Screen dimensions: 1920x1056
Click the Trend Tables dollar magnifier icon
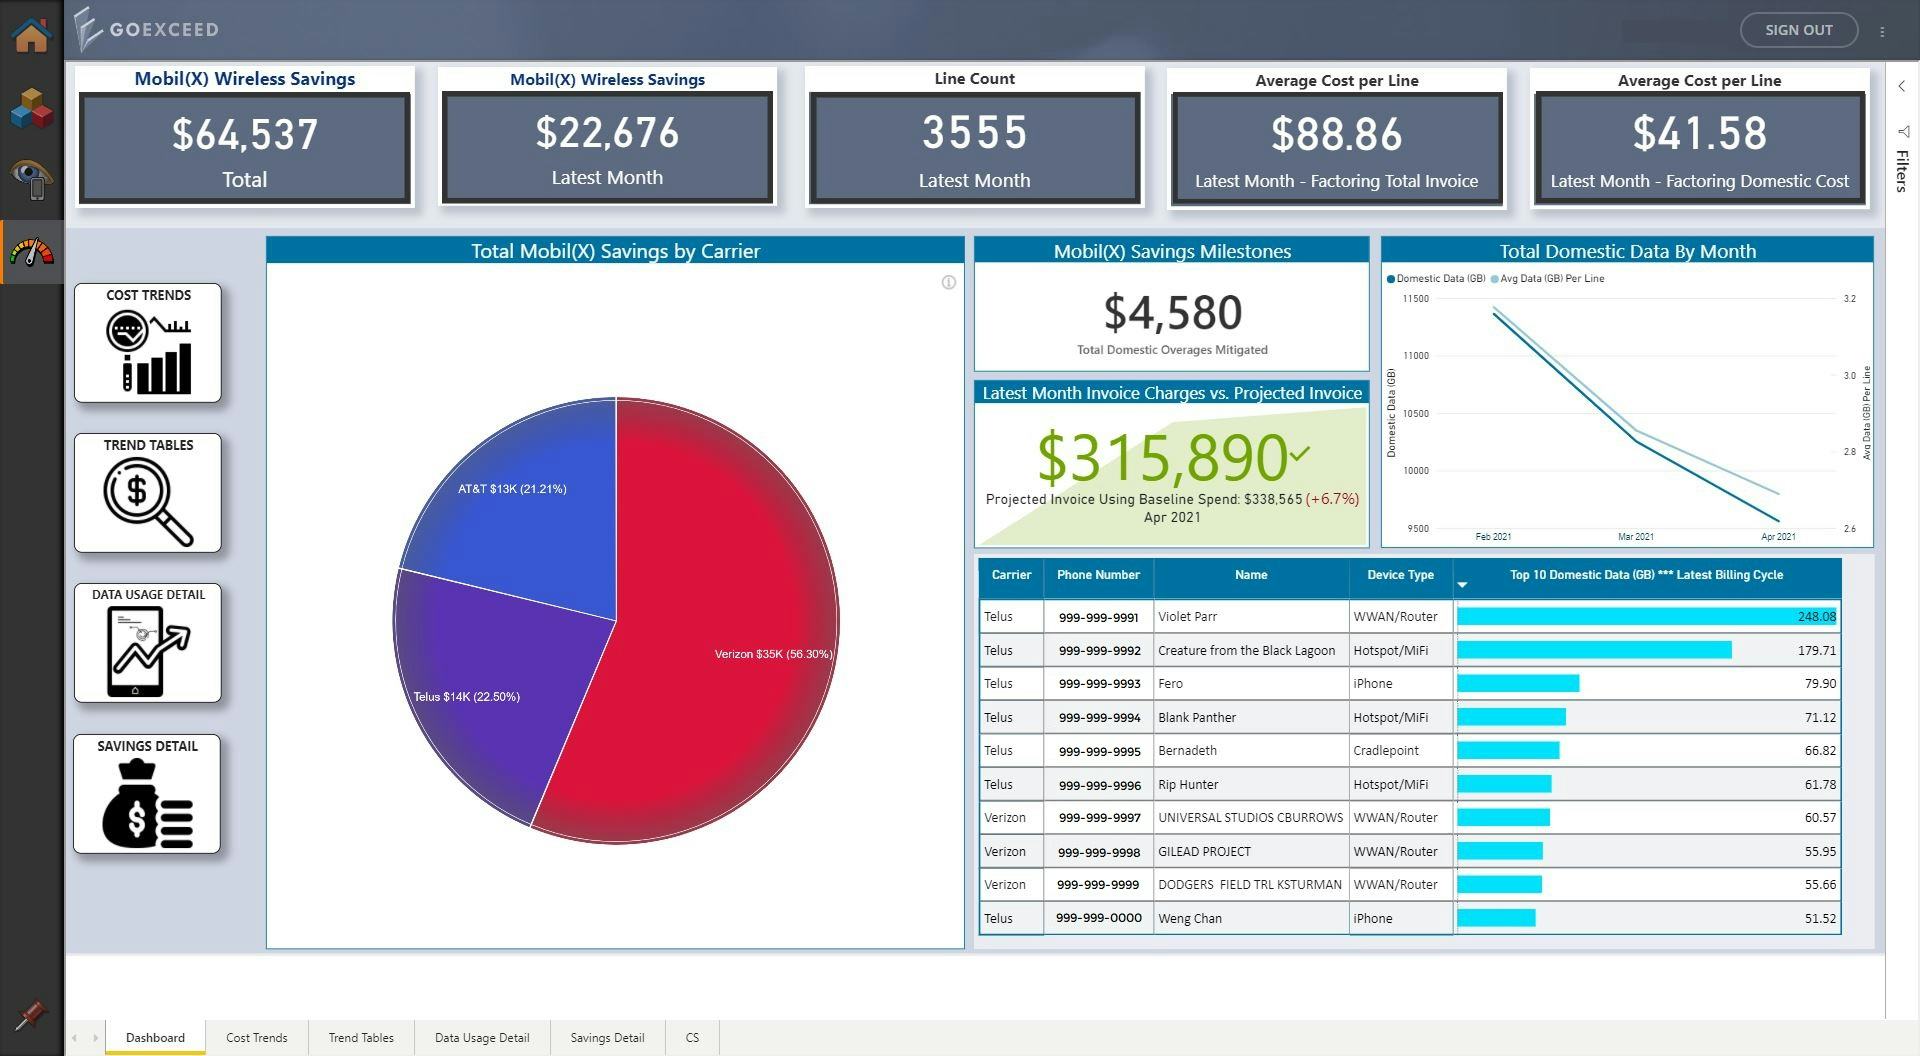[x=147, y=493]
